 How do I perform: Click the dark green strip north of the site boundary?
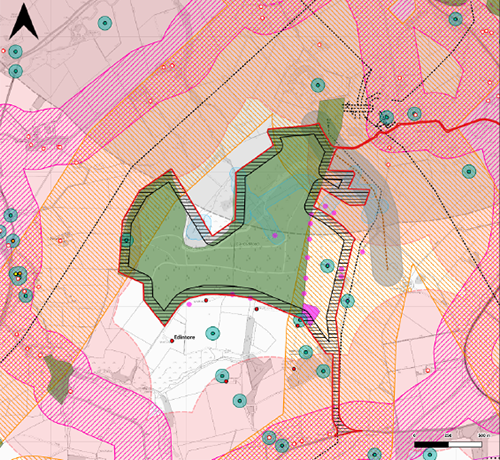pyautogui.click(x=331, y=120)
